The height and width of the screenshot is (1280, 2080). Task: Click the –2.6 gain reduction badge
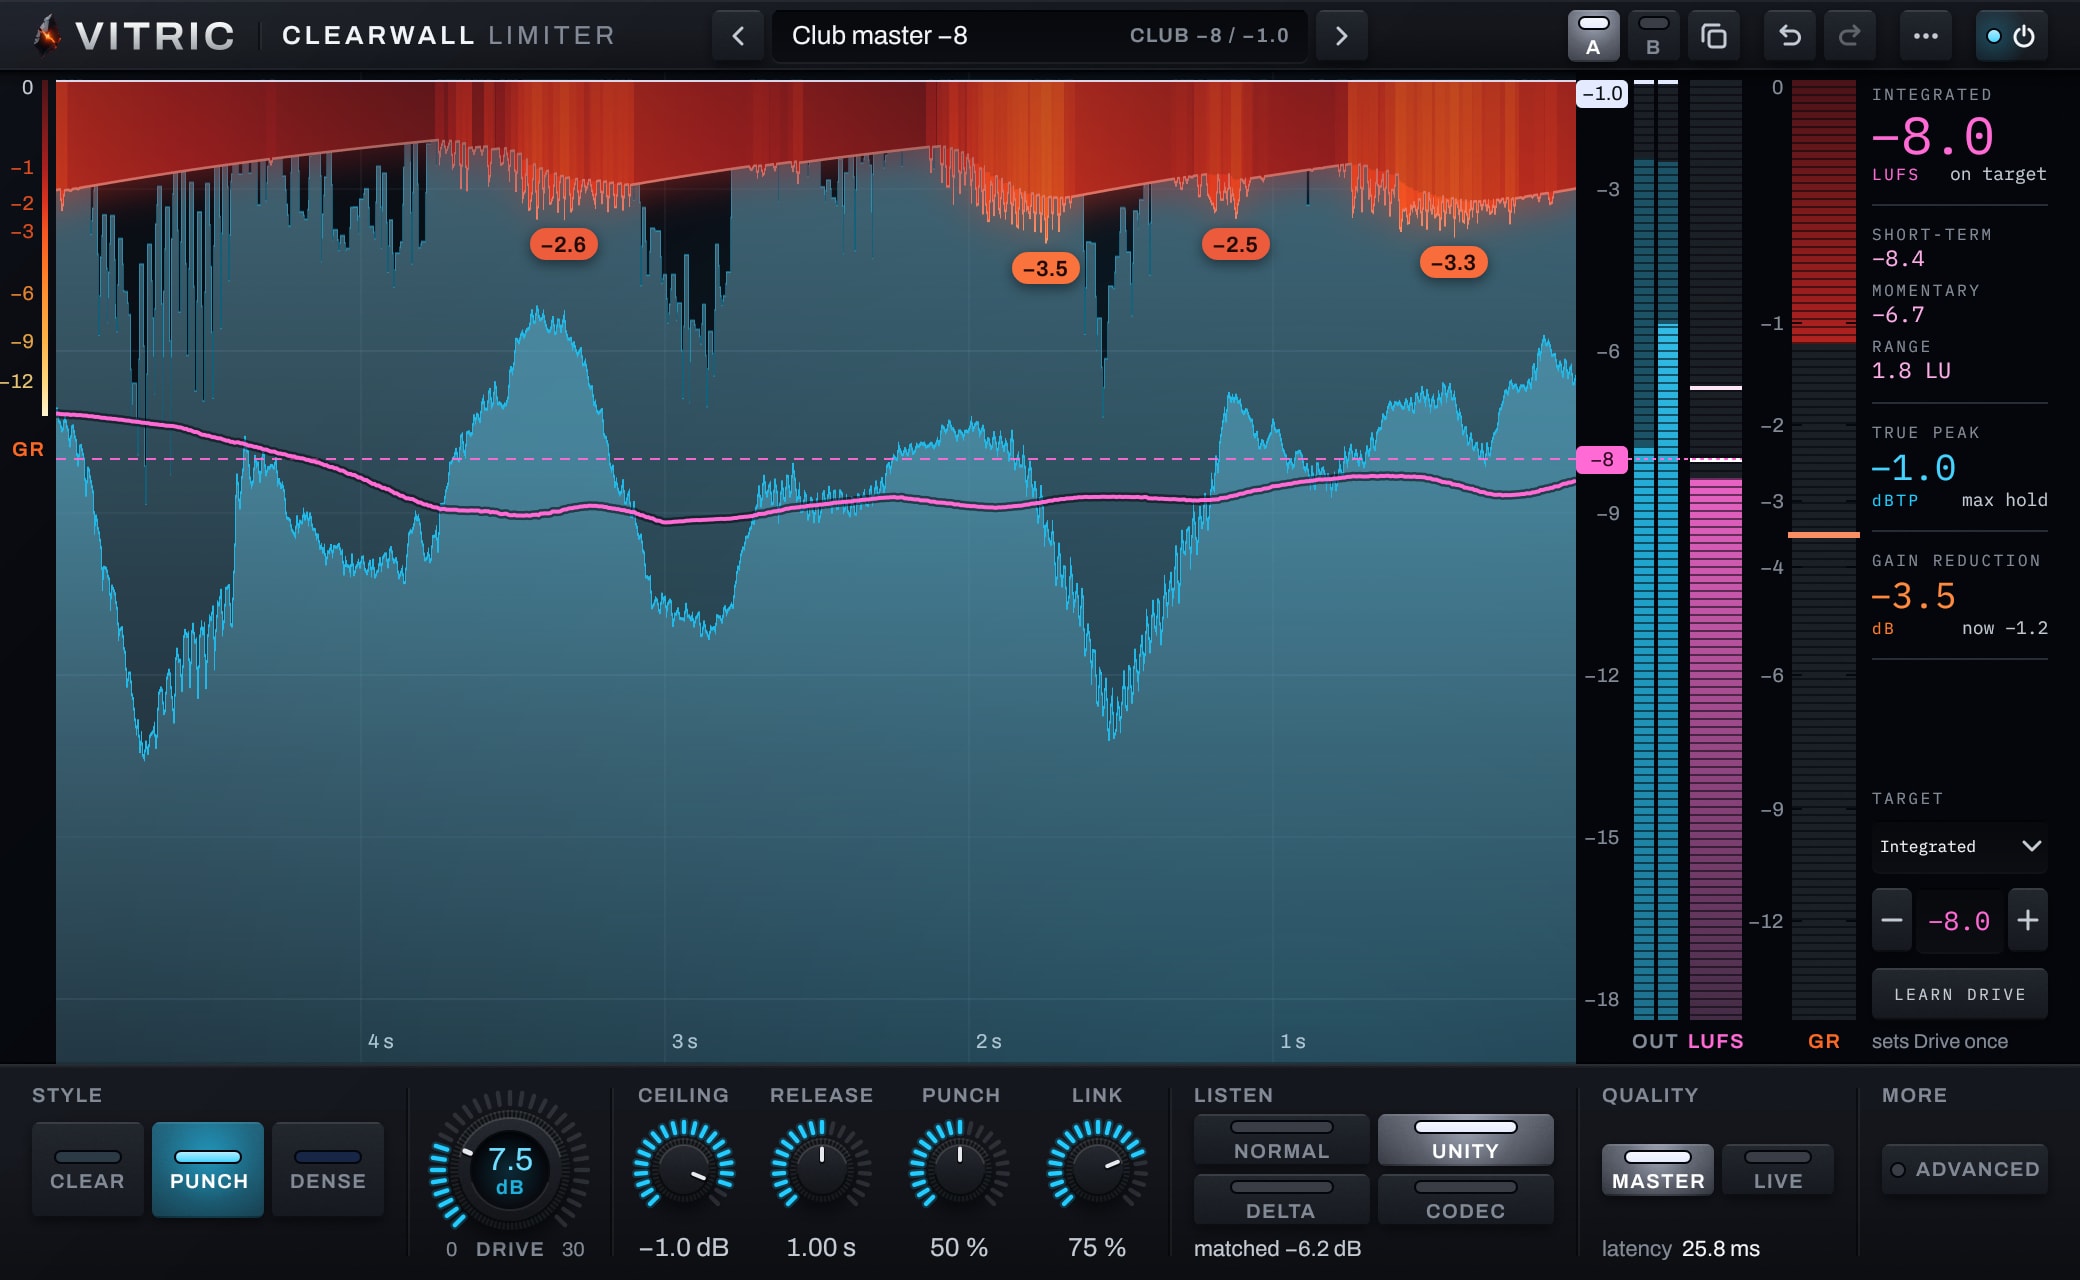click(x=564, y=244)
